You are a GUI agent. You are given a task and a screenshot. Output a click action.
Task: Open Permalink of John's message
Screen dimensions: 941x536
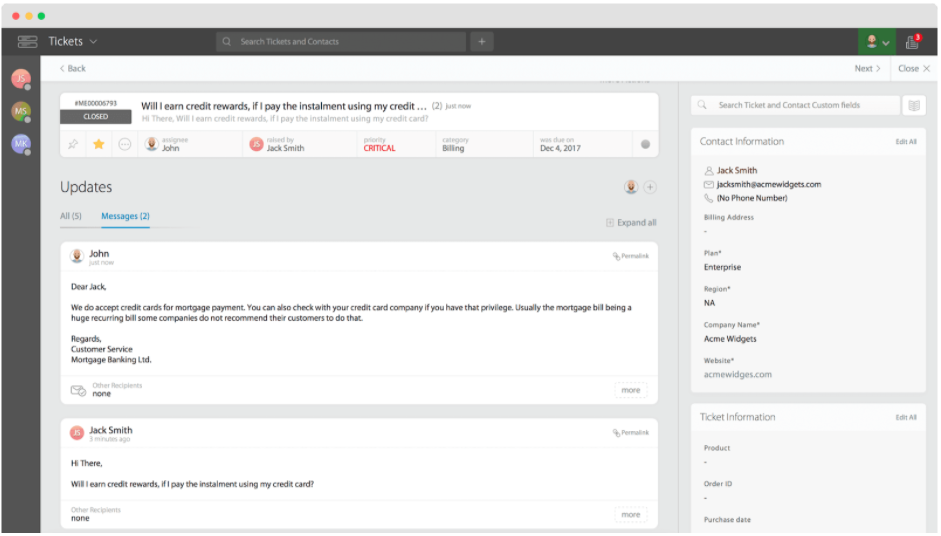(631, 256)
